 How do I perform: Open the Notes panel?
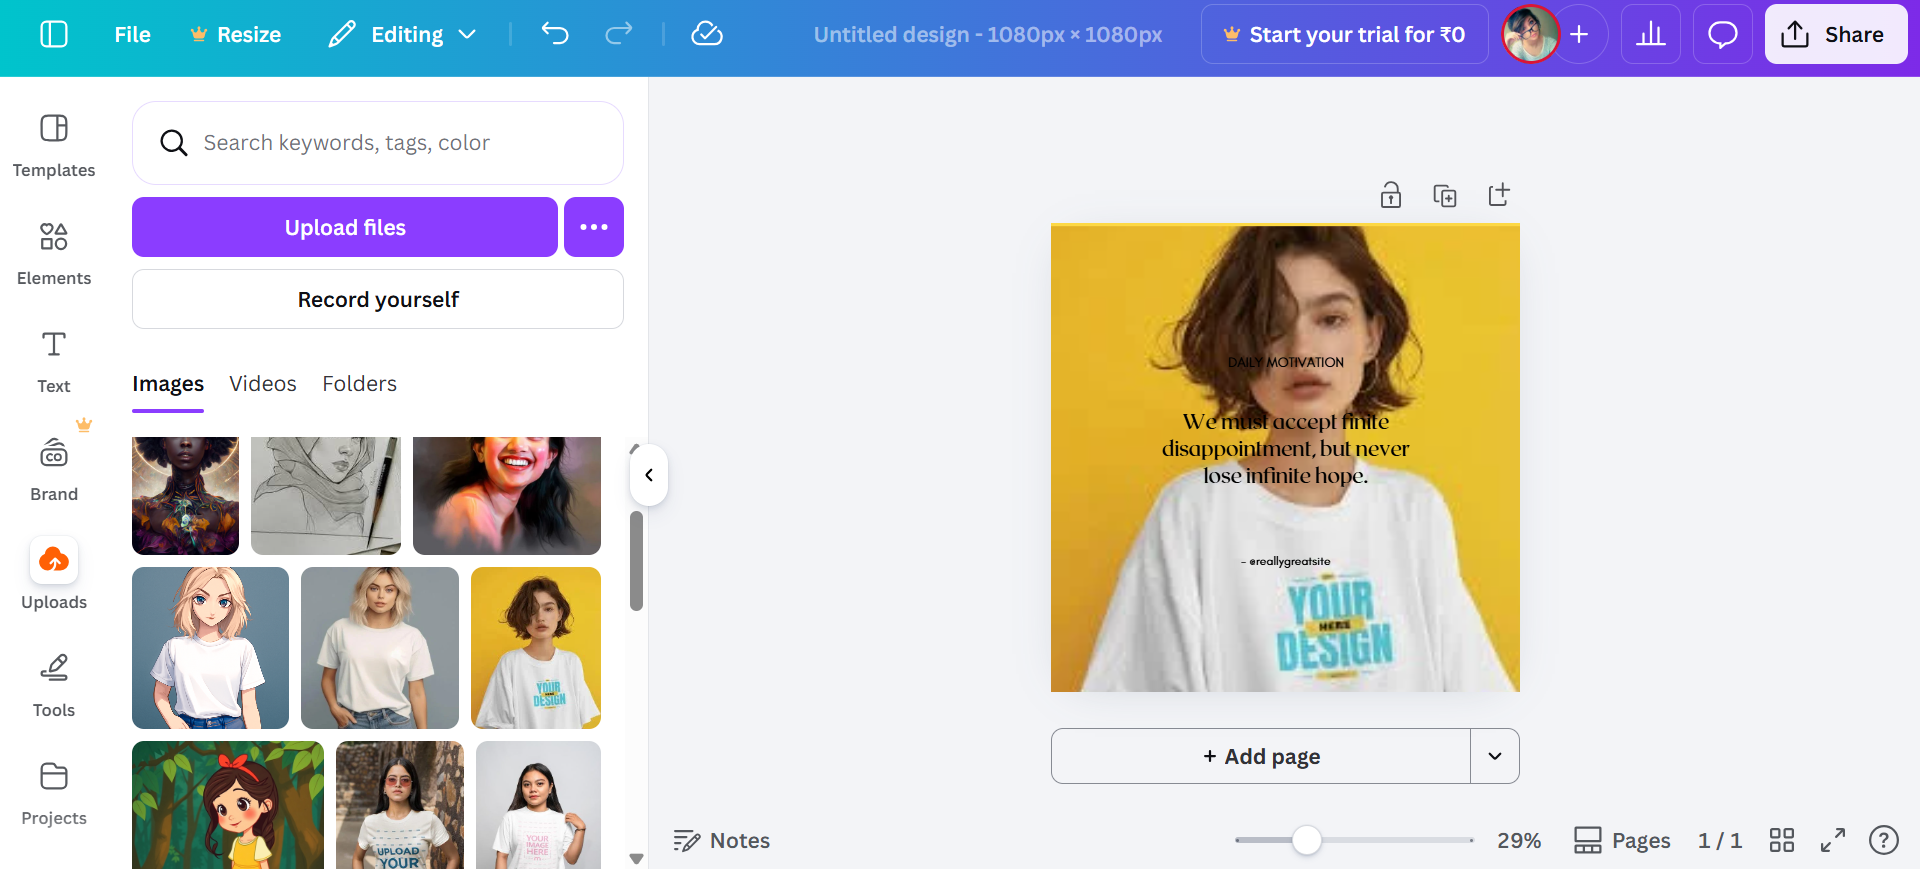coord(721,841)
